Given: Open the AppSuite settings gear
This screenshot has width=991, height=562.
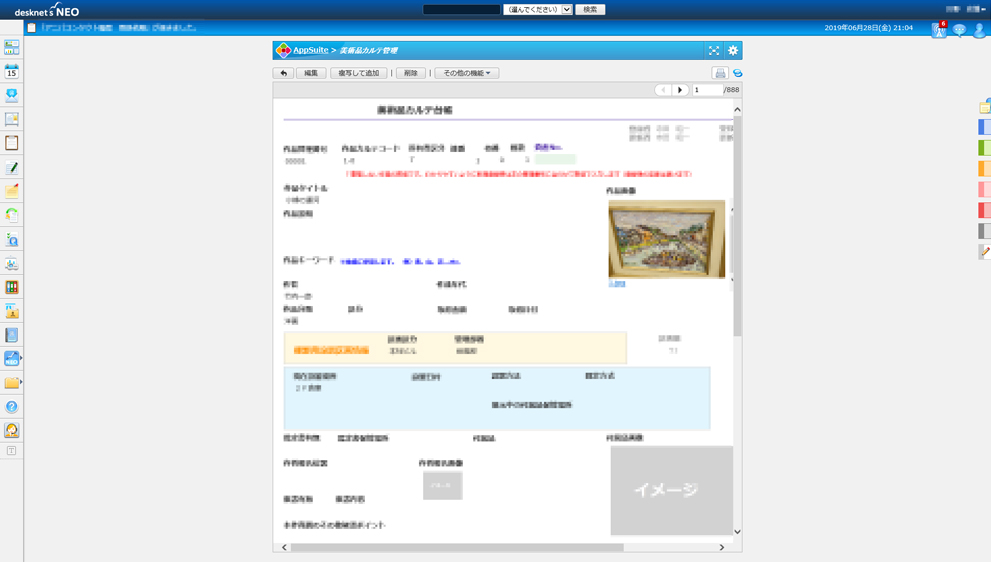Looking at the screenshot, I should [x=733, y=50].
